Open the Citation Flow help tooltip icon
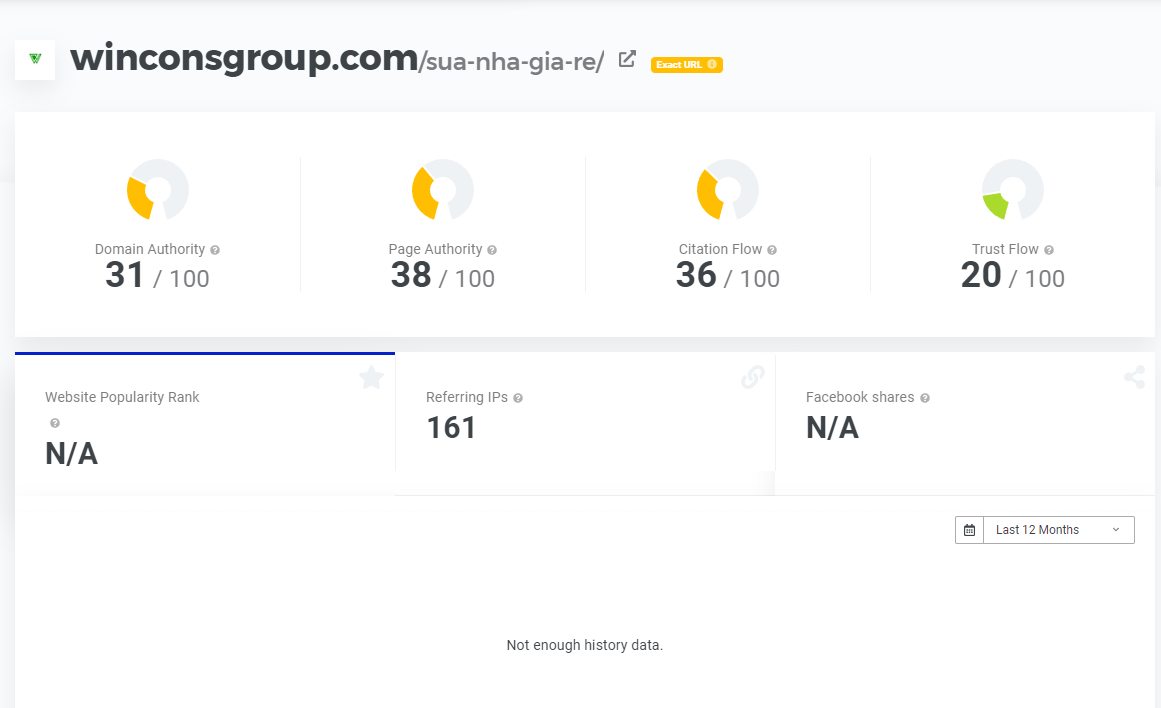The image size is (1161, 708). [x=772, y=250]
